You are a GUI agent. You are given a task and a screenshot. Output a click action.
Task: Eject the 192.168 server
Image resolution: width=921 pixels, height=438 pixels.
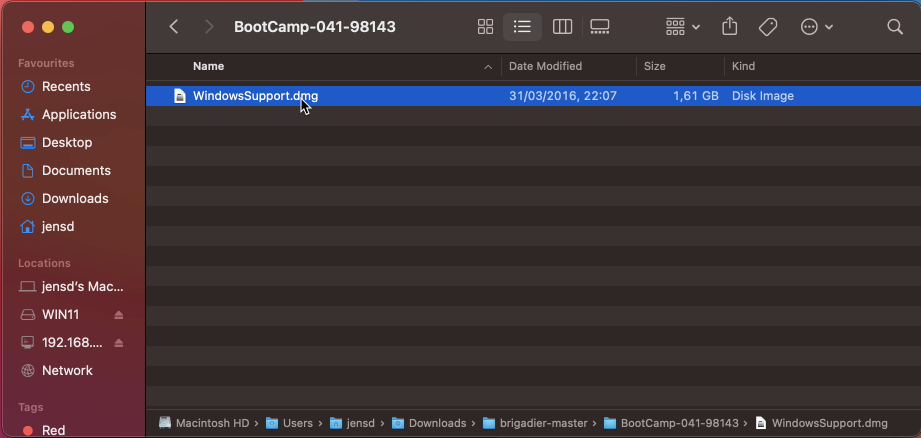point(119,343)
